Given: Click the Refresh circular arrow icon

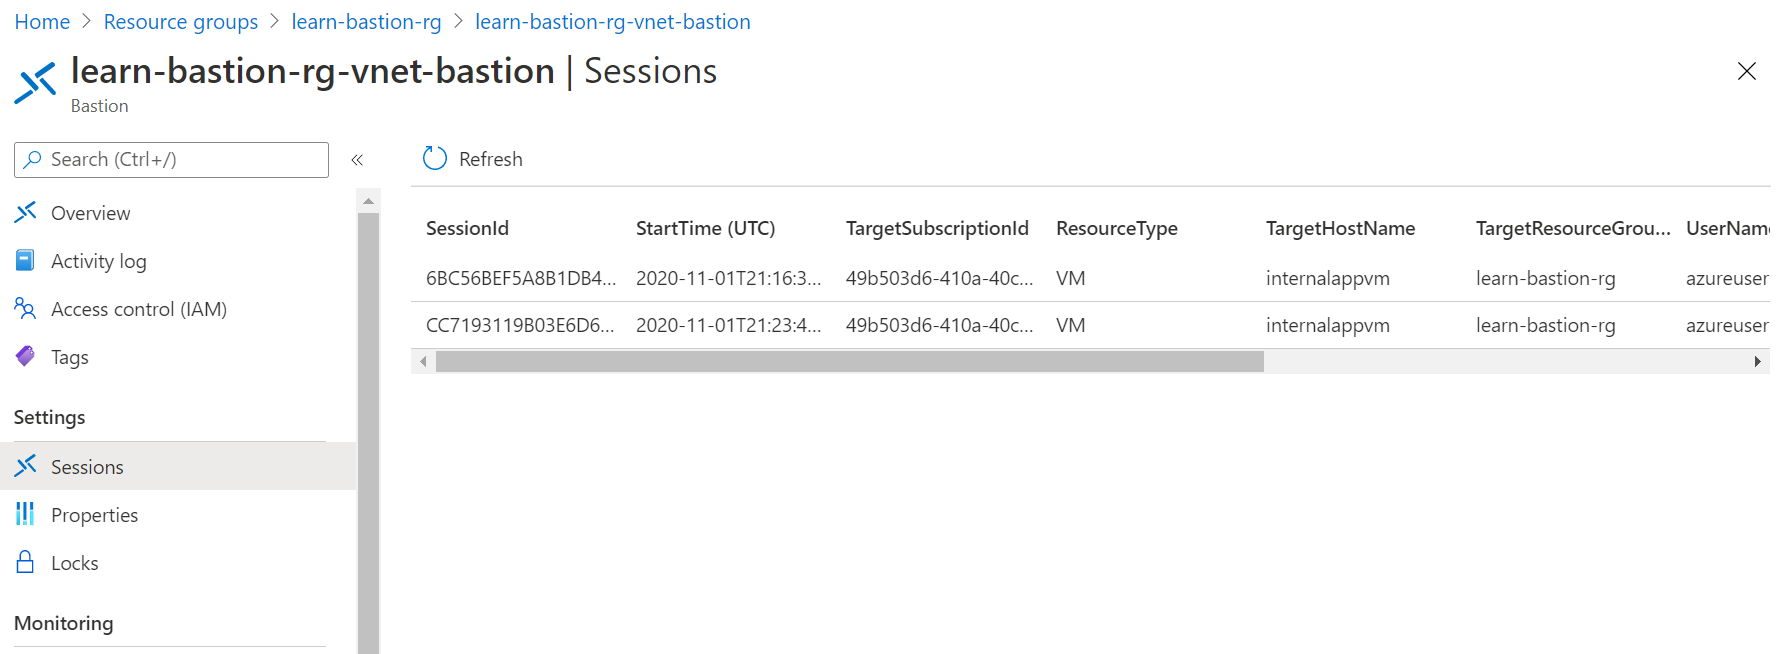Looking at the screenshot, I should click(435, 159).
